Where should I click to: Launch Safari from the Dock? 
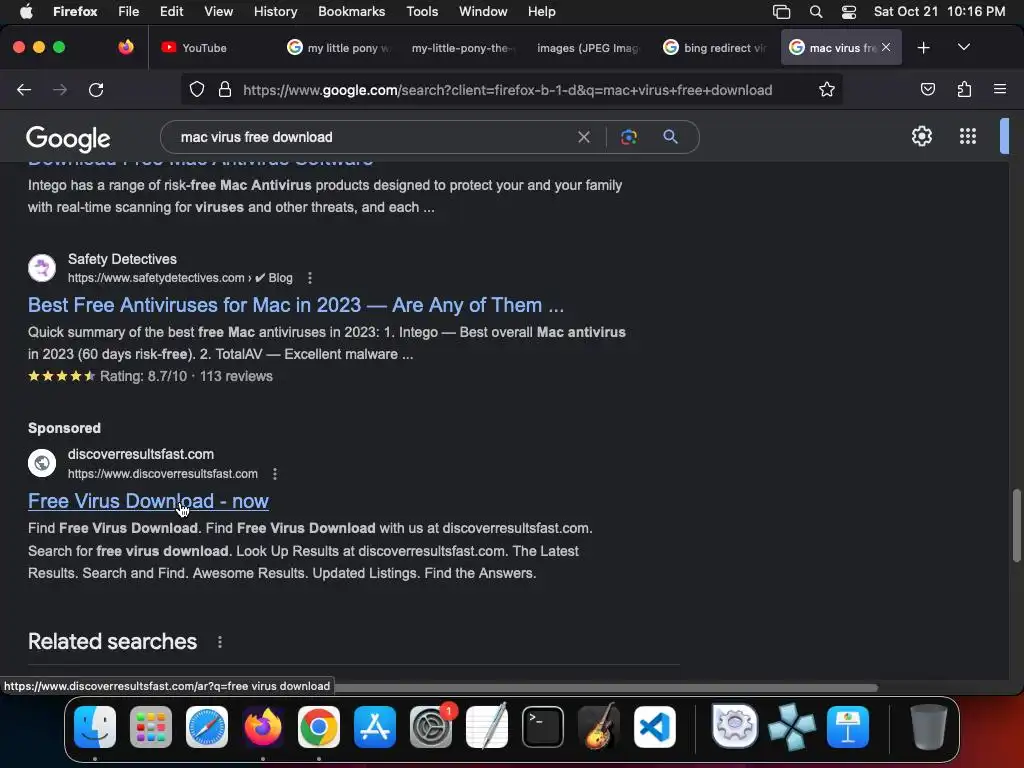tap(207, 727)
